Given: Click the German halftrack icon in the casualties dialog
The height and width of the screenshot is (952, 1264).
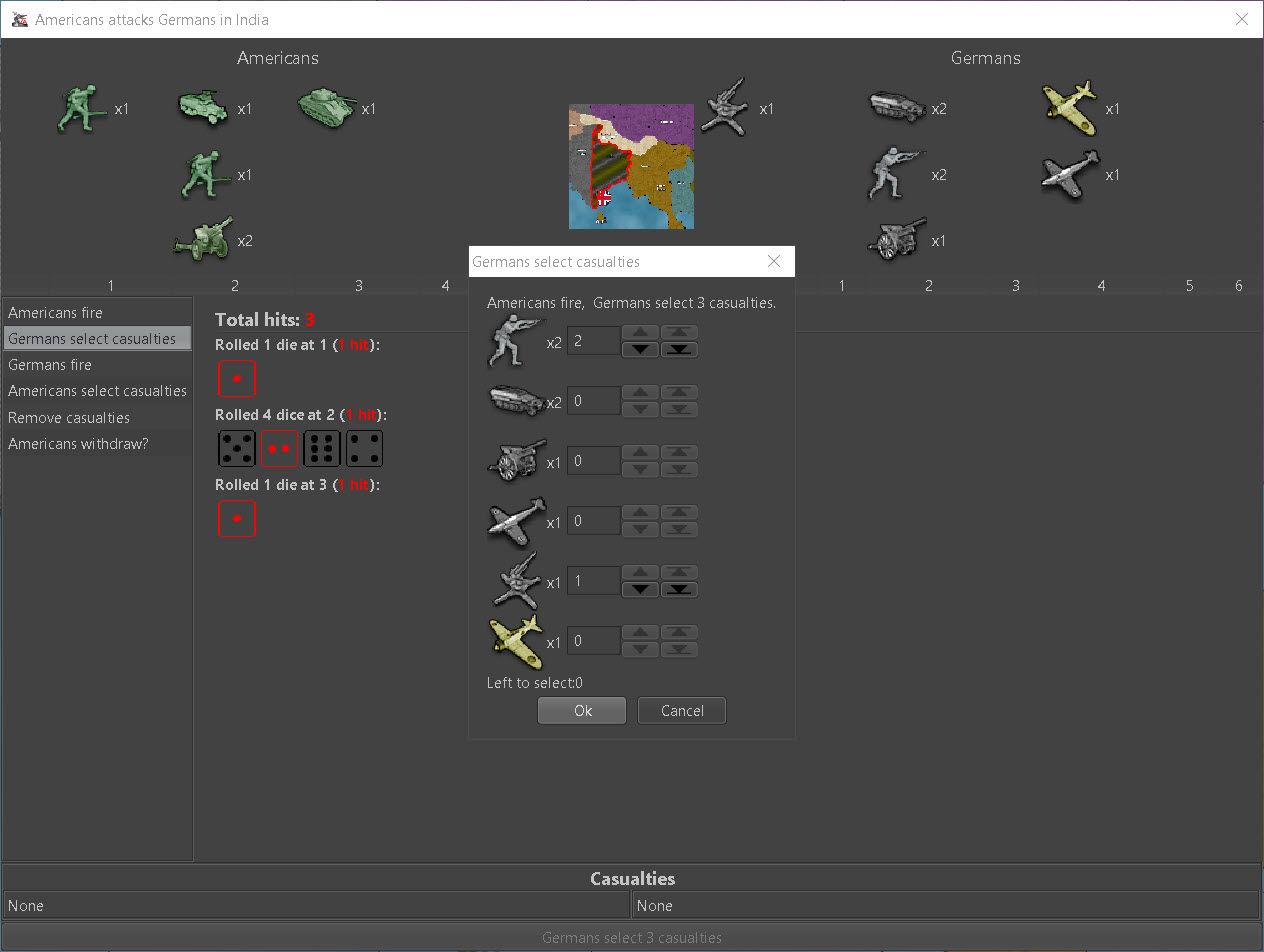Looking at the screenshot, I should click(516, 402).
